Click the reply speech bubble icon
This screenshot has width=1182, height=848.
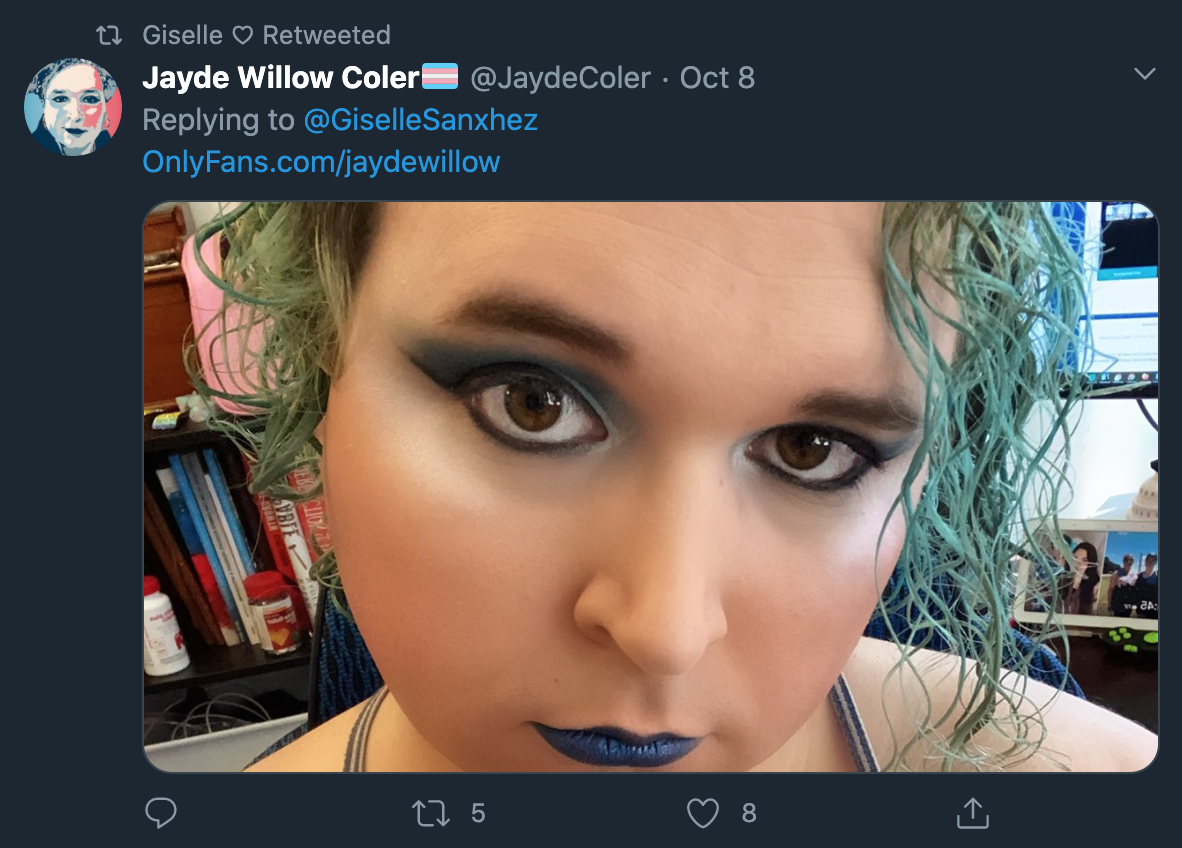tap(161, 813)
